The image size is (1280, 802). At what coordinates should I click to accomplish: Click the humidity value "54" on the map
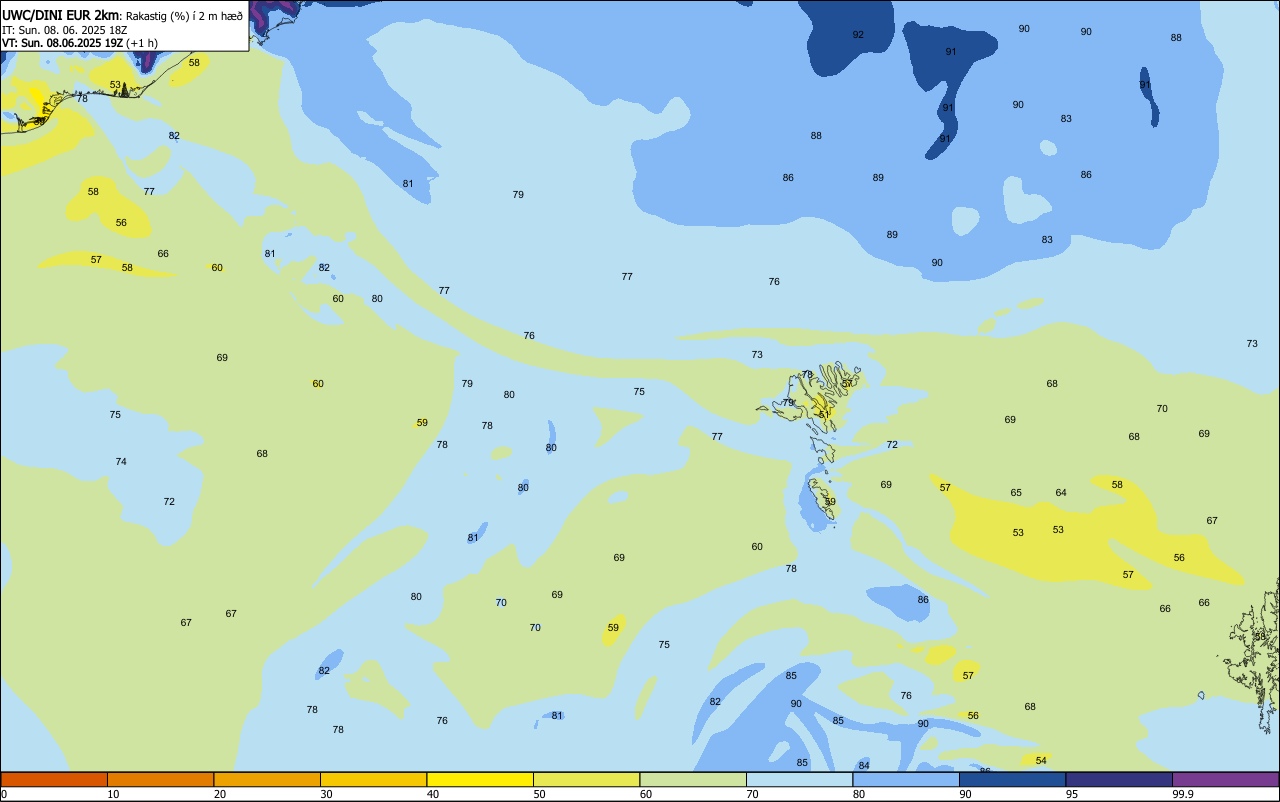1041,761
